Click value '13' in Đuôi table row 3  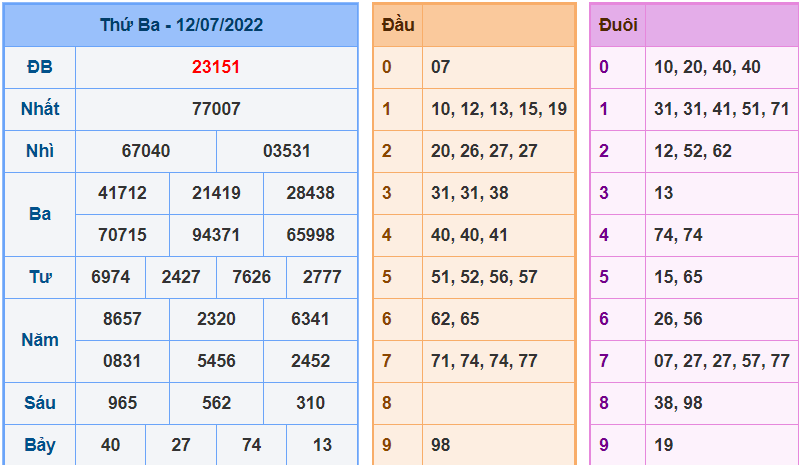(663, 193)
